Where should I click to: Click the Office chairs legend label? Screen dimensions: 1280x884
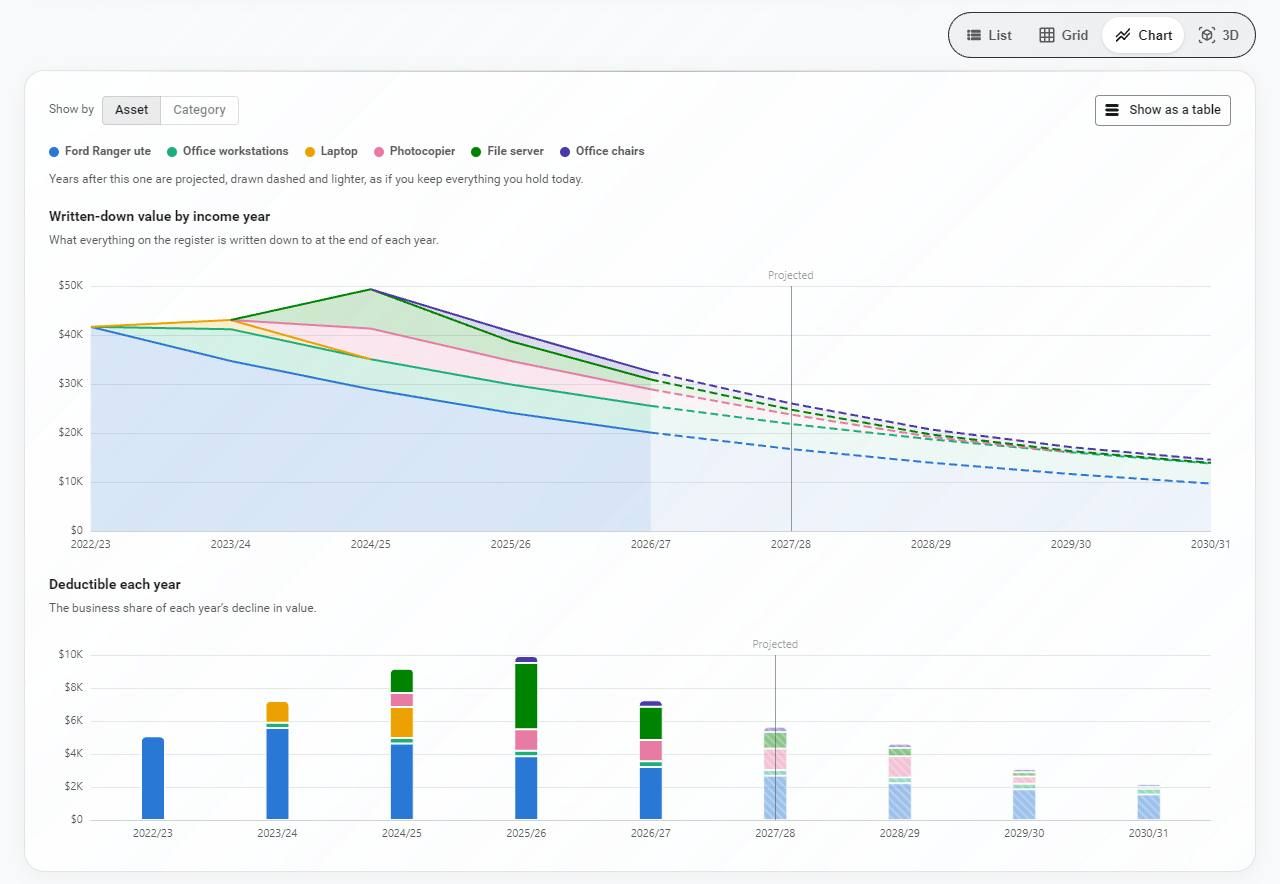[610, 151]
